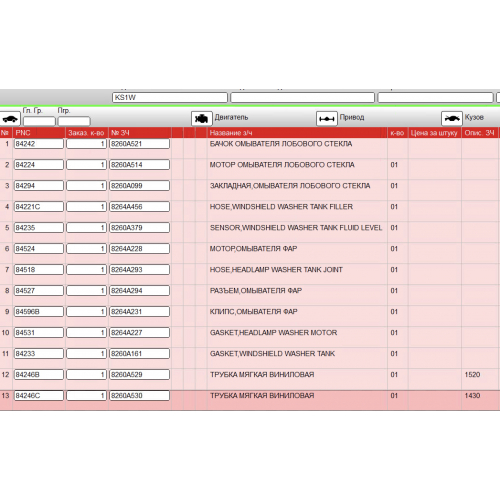Click PNC field 84246C in row 13

[x=39, y=396]
